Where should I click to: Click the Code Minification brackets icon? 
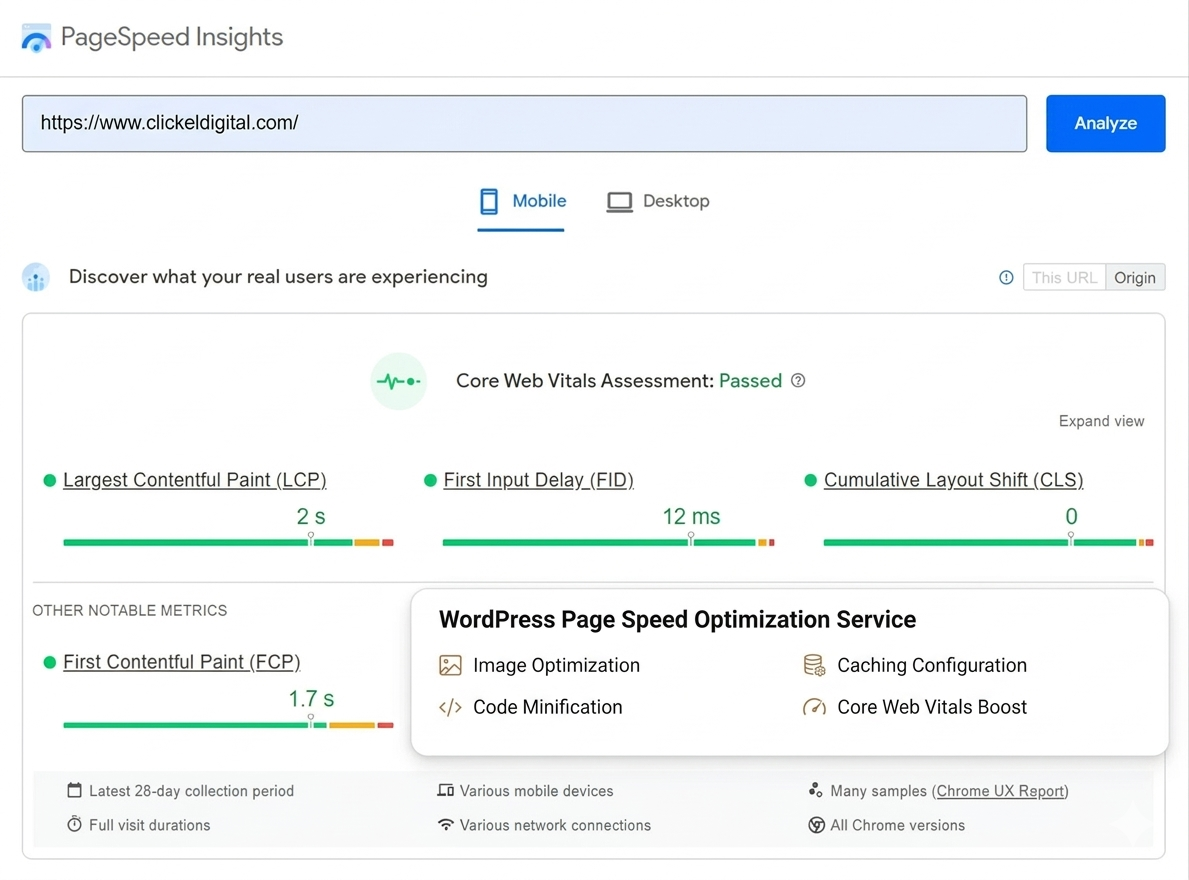point(450,707)
